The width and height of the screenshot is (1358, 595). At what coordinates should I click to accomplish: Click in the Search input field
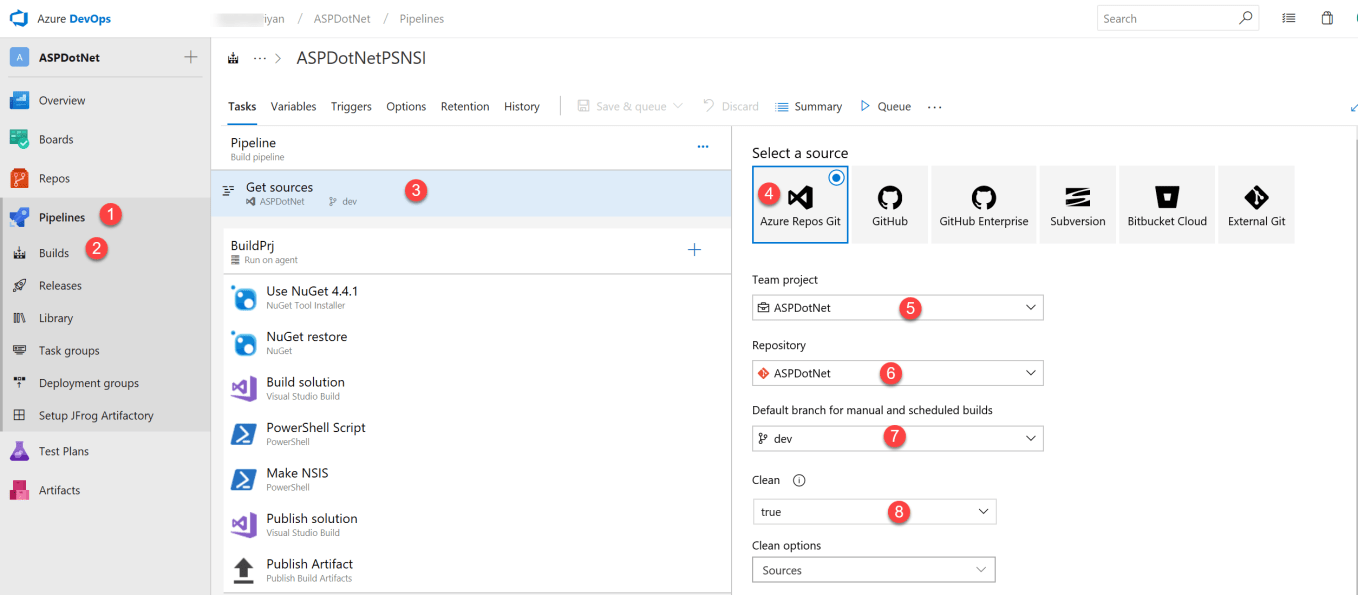tap(1165, 18)
